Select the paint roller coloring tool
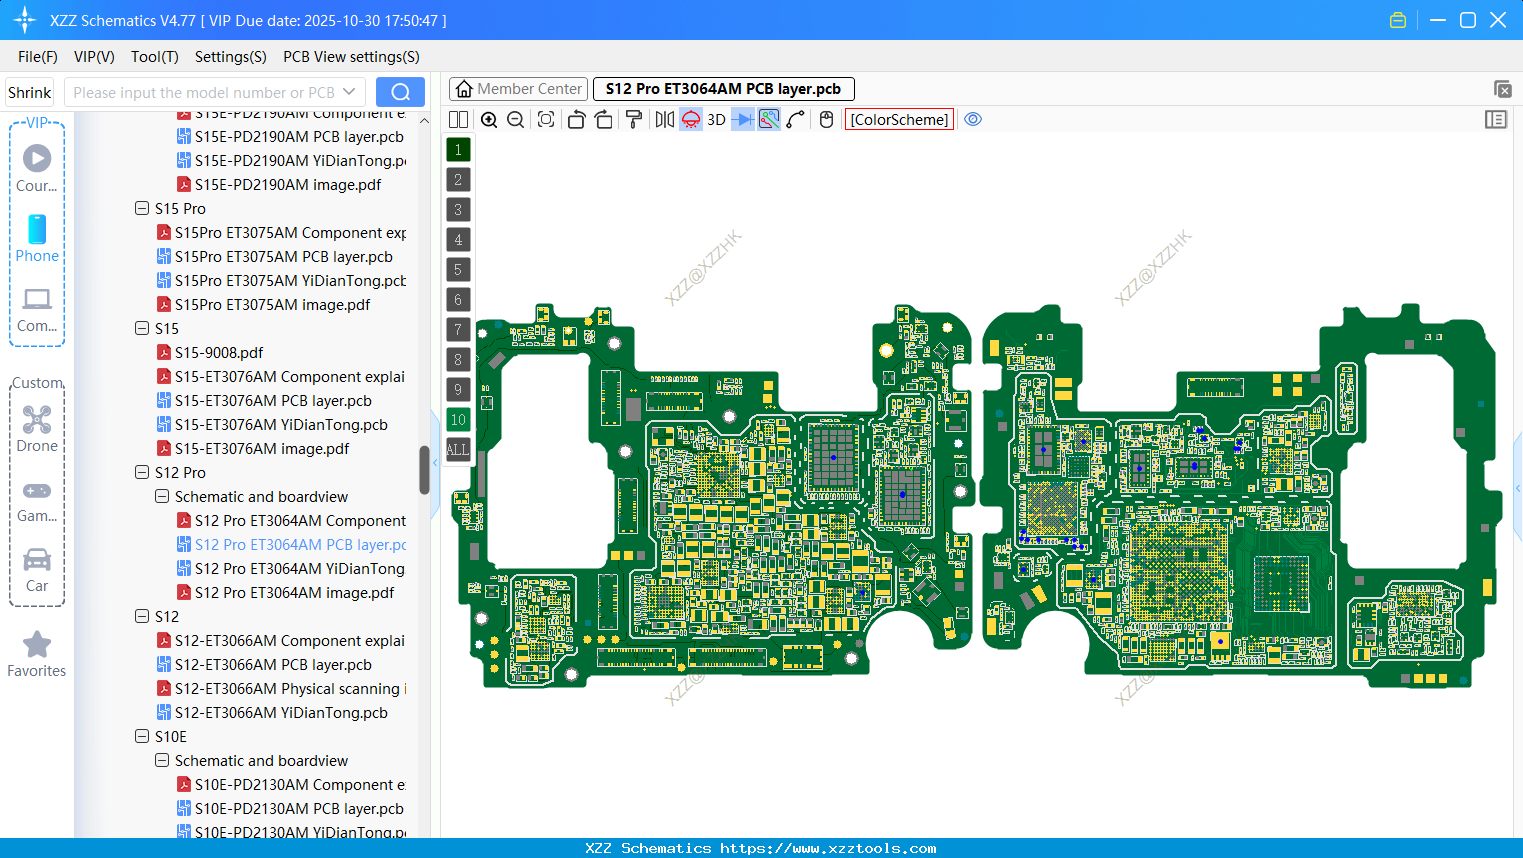Image resolution: width=1523 pixels, height=858 pixels. click(633, 119)
